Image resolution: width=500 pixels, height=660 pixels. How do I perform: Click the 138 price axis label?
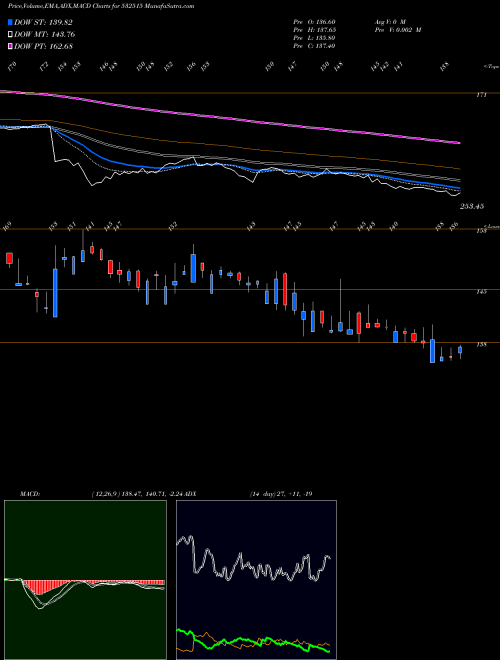(x=481, y=344)
